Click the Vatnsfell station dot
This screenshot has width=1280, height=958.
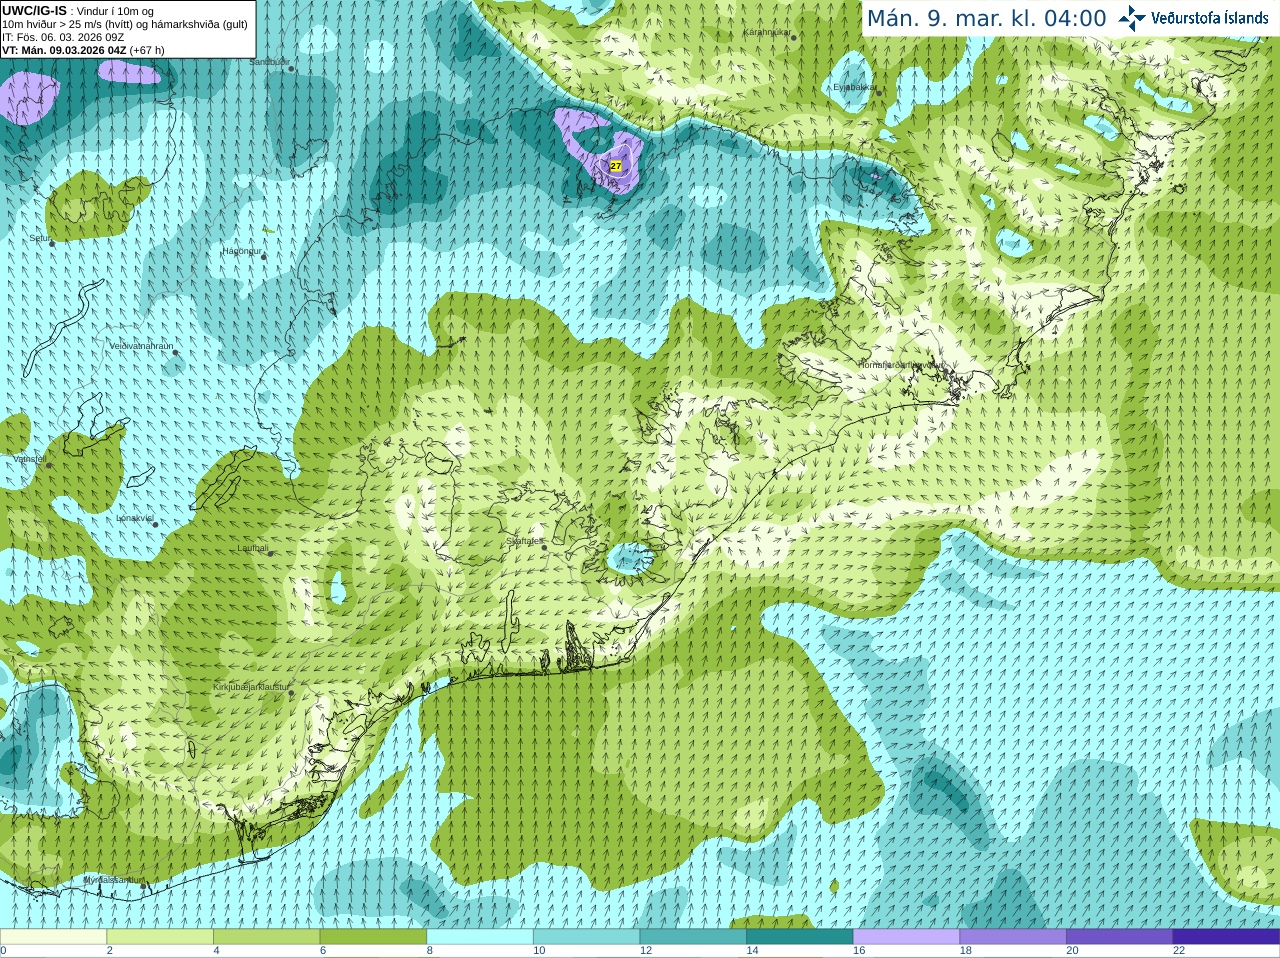(48, 465)
